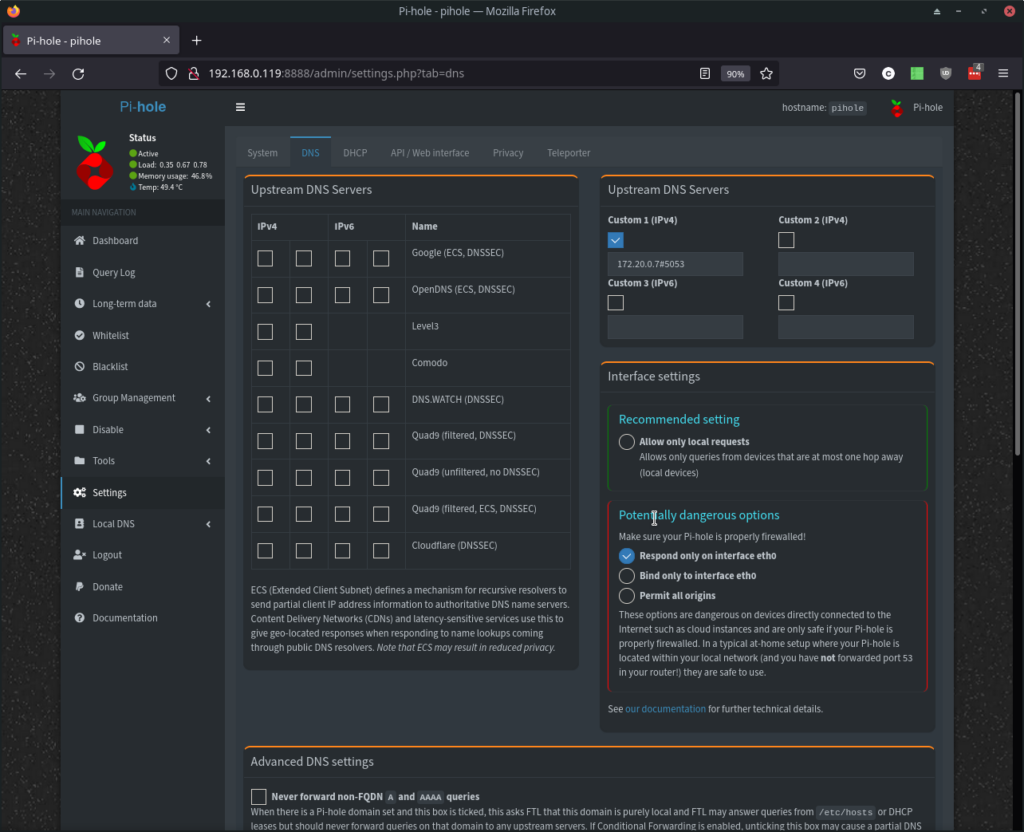This screenshot has width=1024, height=832.
Task: Open the 'our documentation' link
Action: tap(665, 709)
